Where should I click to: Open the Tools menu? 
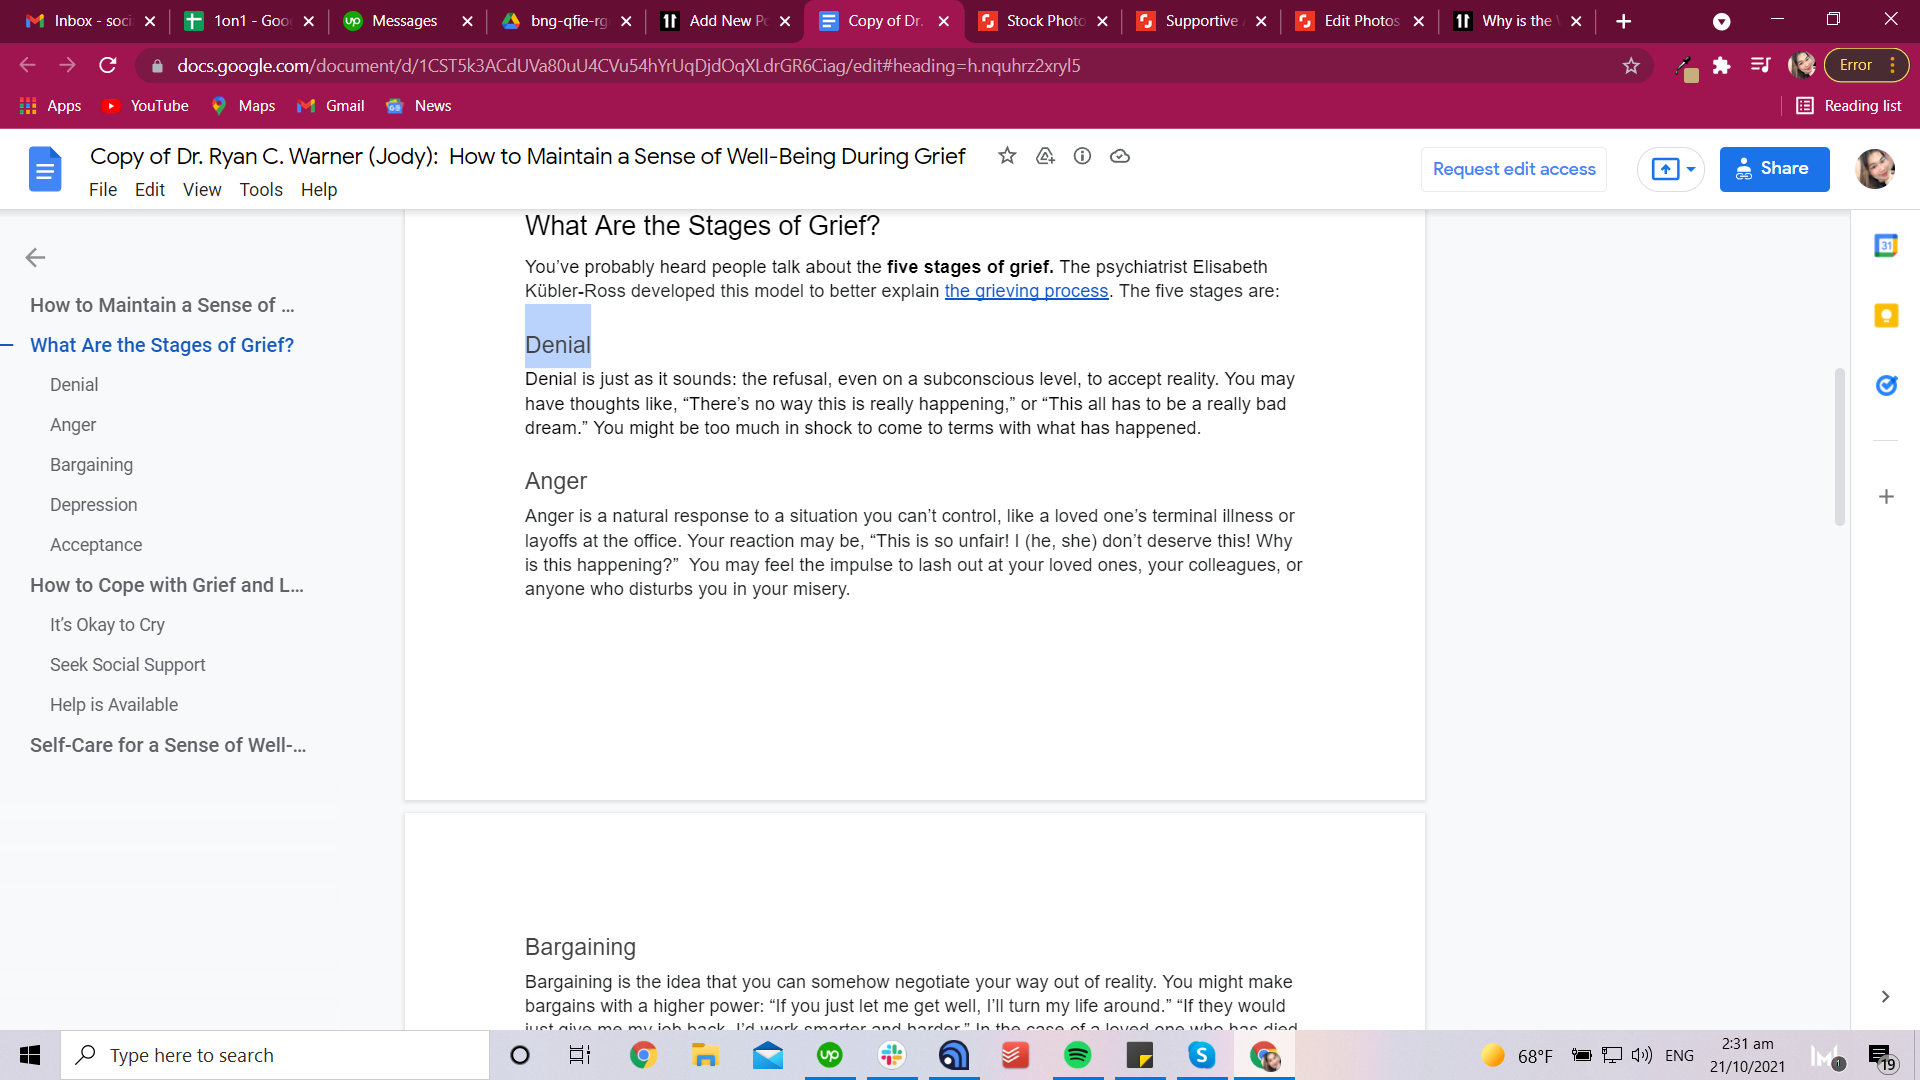(261, 190)
